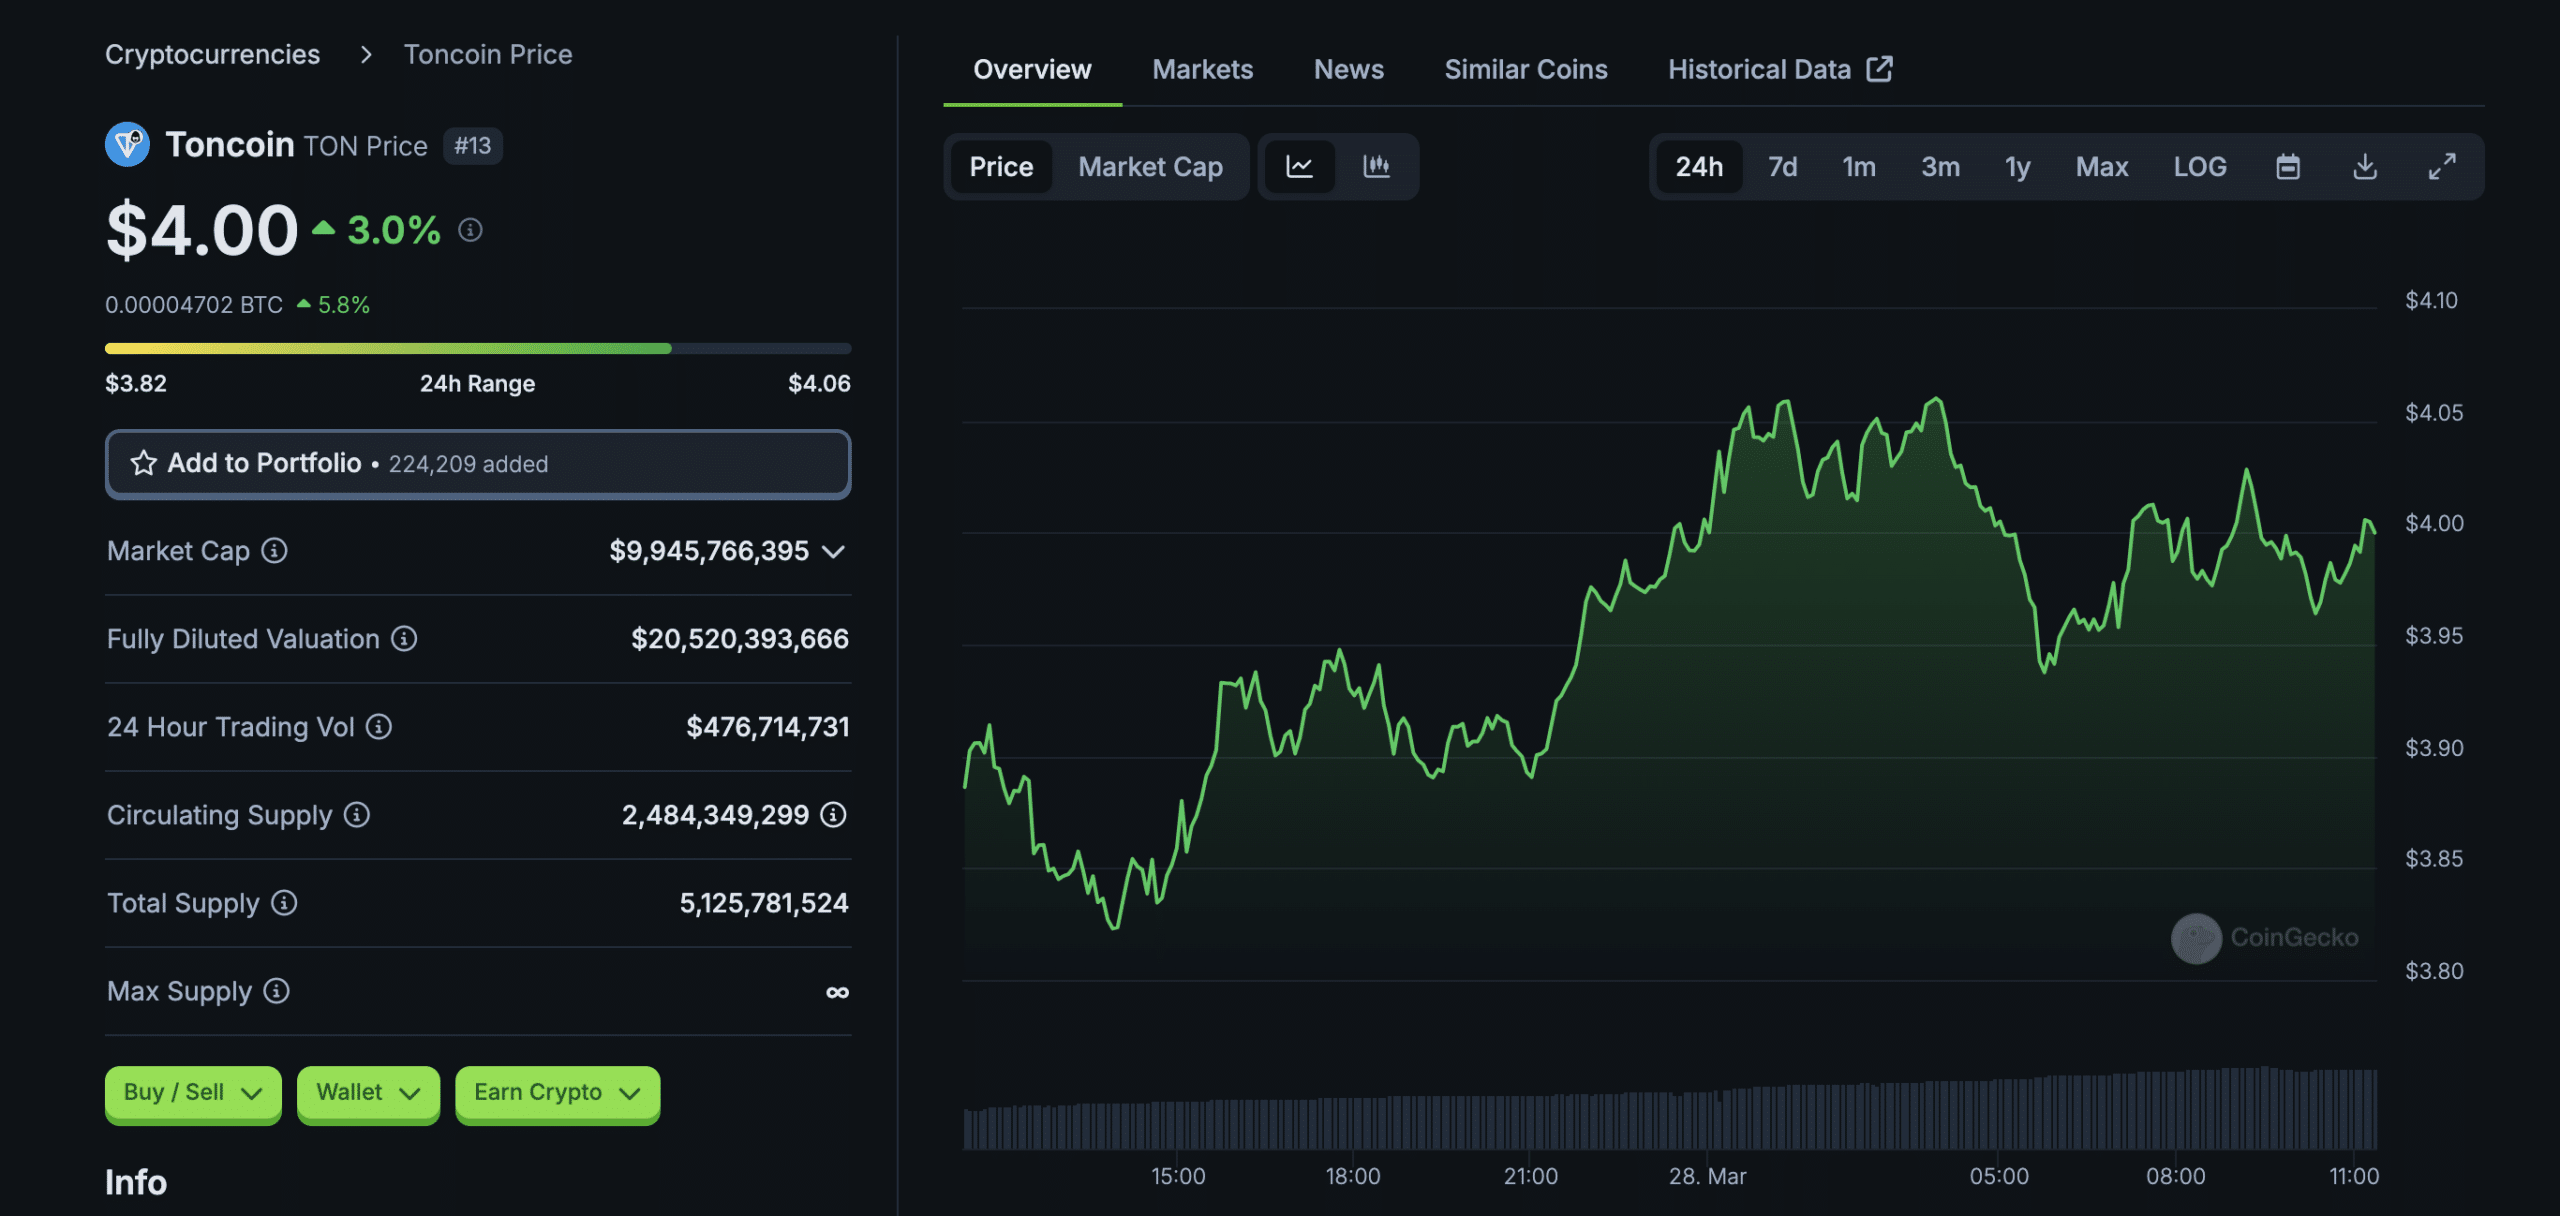Toggle chart to Market Cap view
This screenshot has width=2560, height=1216.
1150,166
